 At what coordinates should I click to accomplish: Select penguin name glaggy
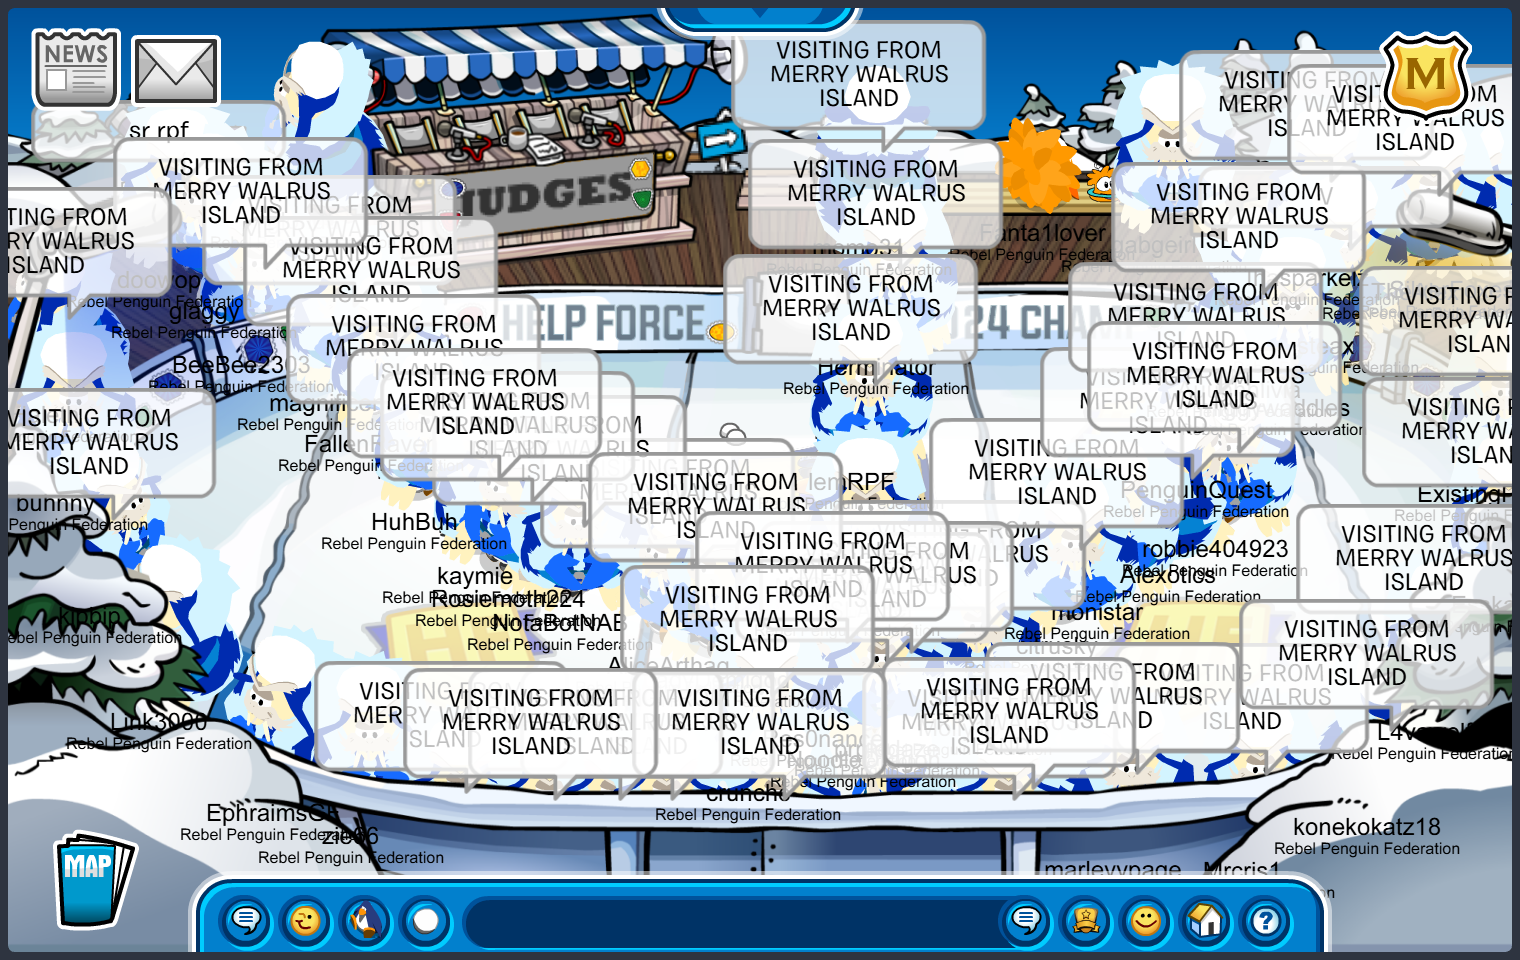(205, 311)
